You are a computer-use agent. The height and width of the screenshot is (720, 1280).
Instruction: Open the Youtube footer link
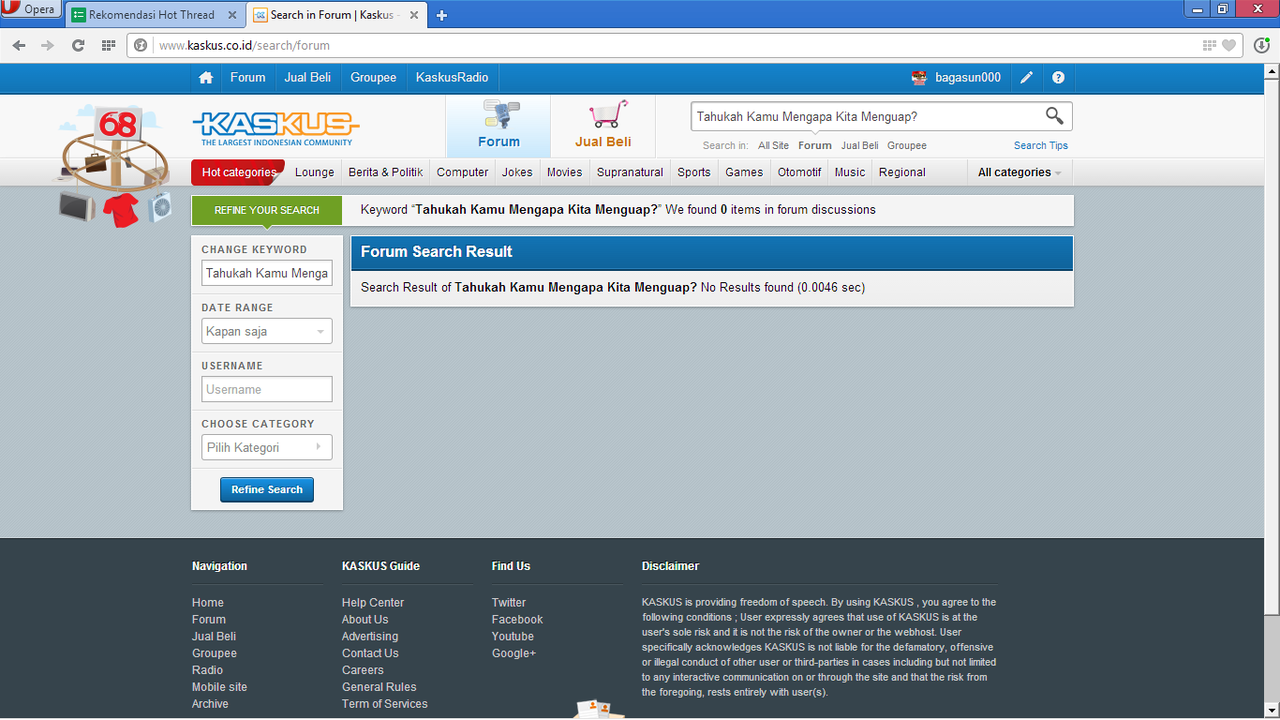click(513, 637)
